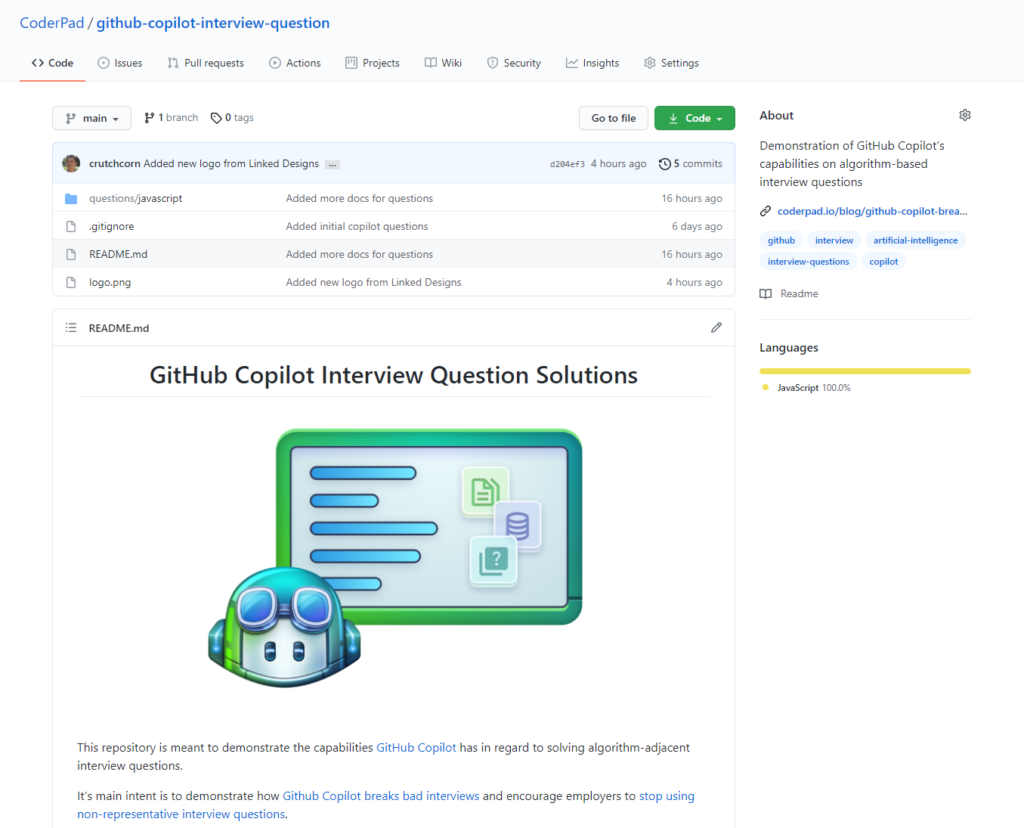Open the repository Settings tab

tap(671, 62)
